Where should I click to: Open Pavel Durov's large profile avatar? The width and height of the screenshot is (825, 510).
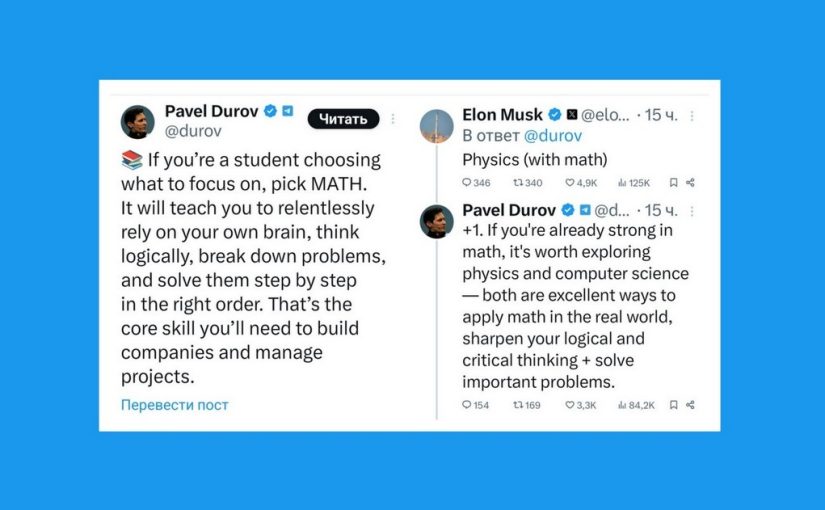[138, 122]
